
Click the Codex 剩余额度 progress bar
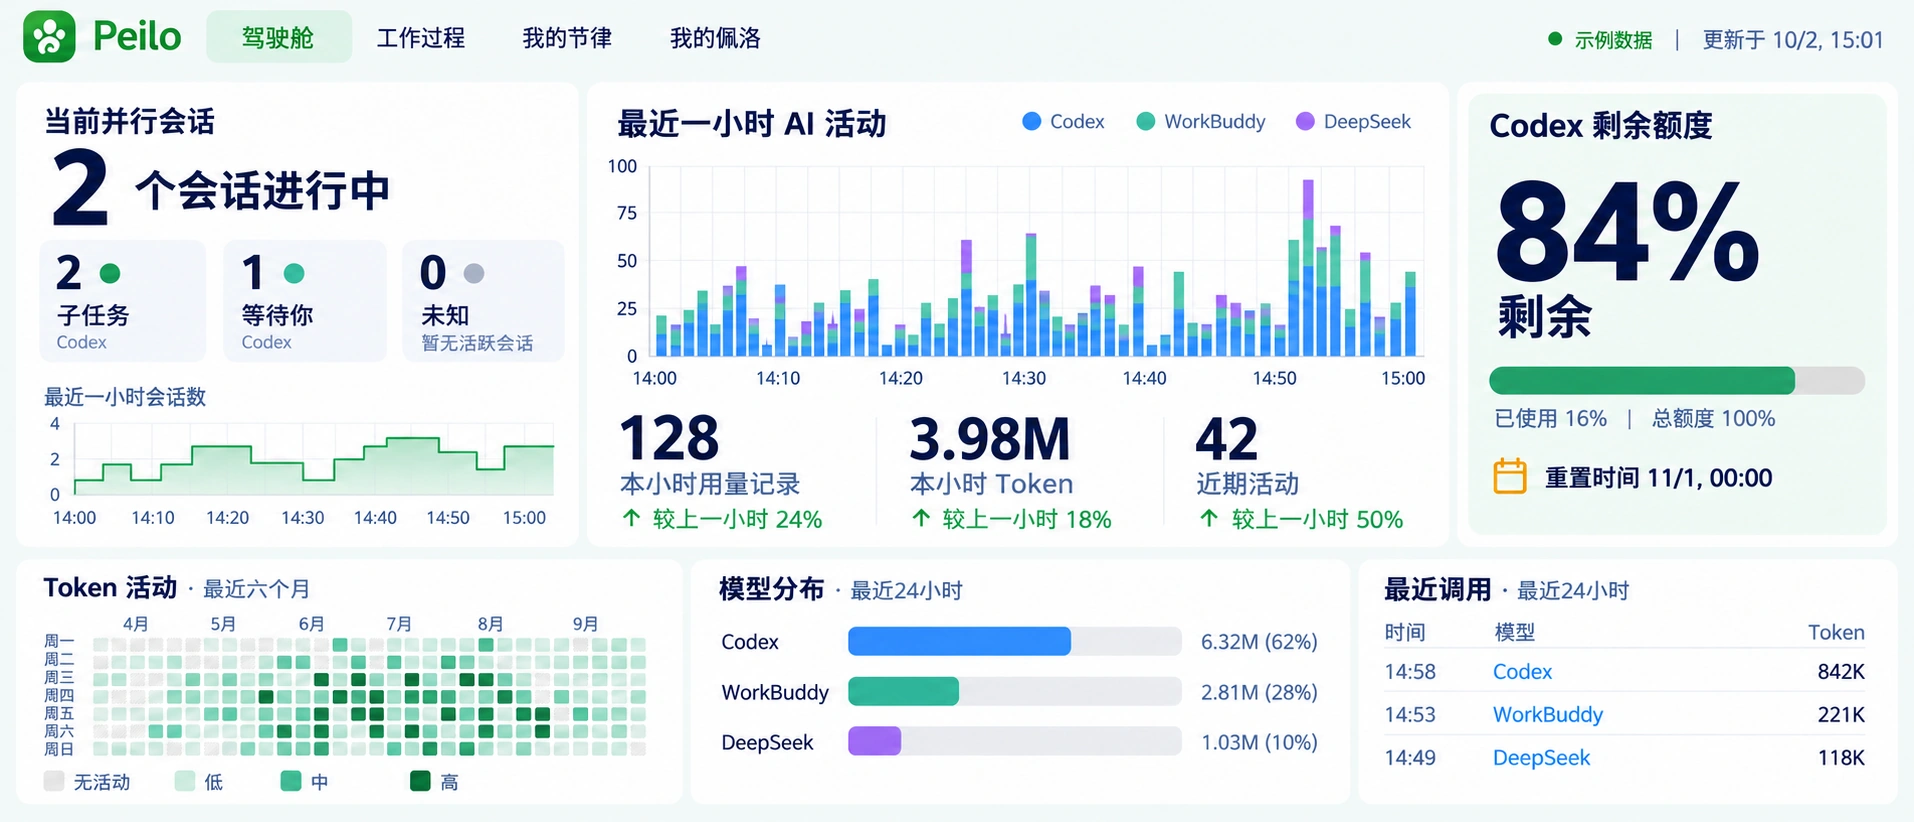click(1677, 380)
